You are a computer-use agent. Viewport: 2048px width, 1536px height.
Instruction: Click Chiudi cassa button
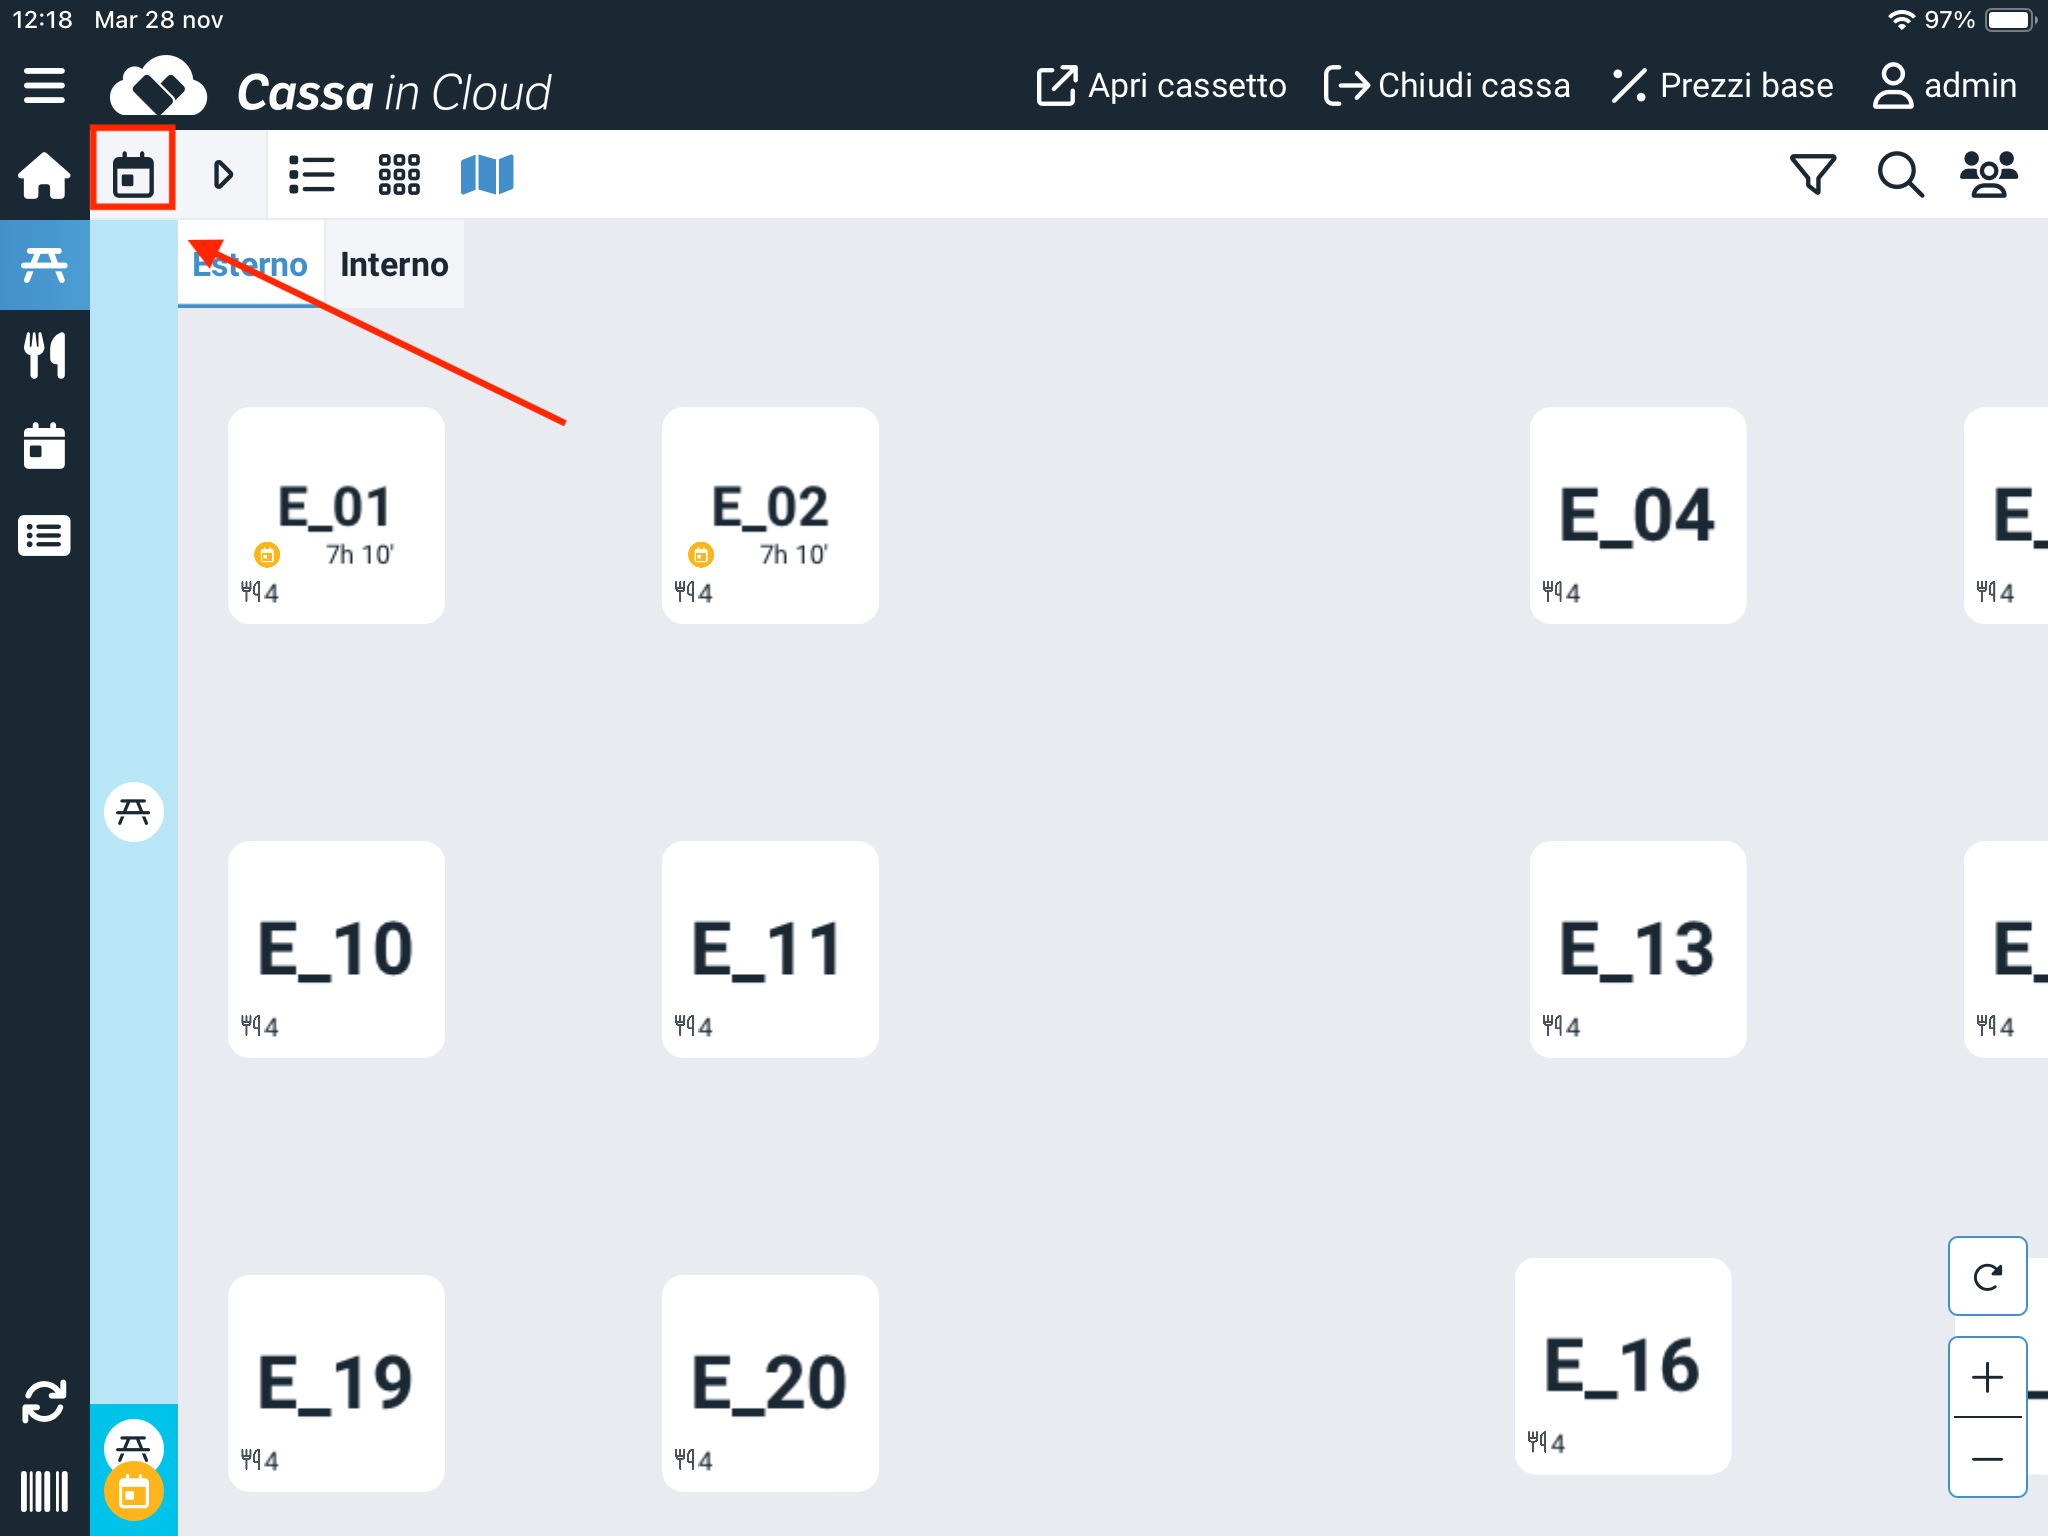click(1447, 86)
